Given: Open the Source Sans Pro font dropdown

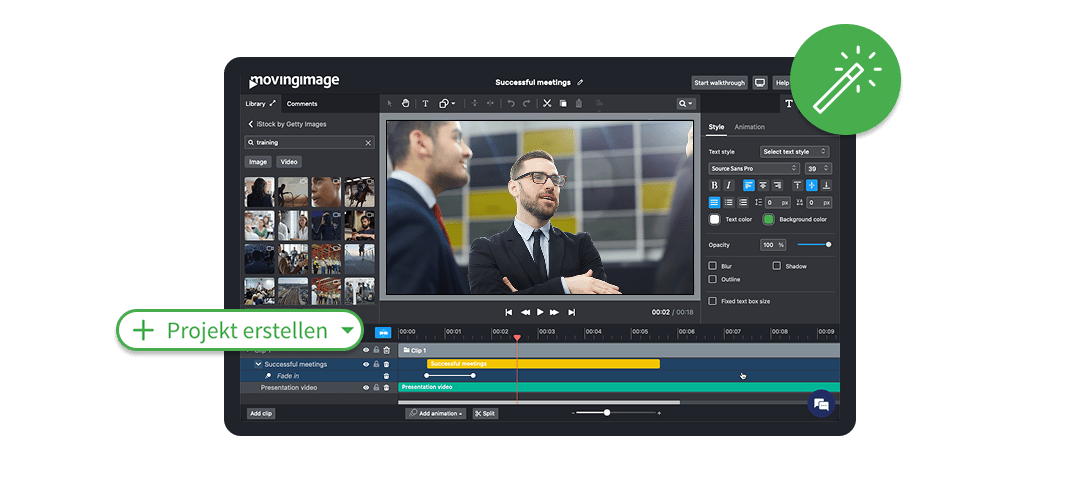Looking at the screenshot, I should coord(754,168).
